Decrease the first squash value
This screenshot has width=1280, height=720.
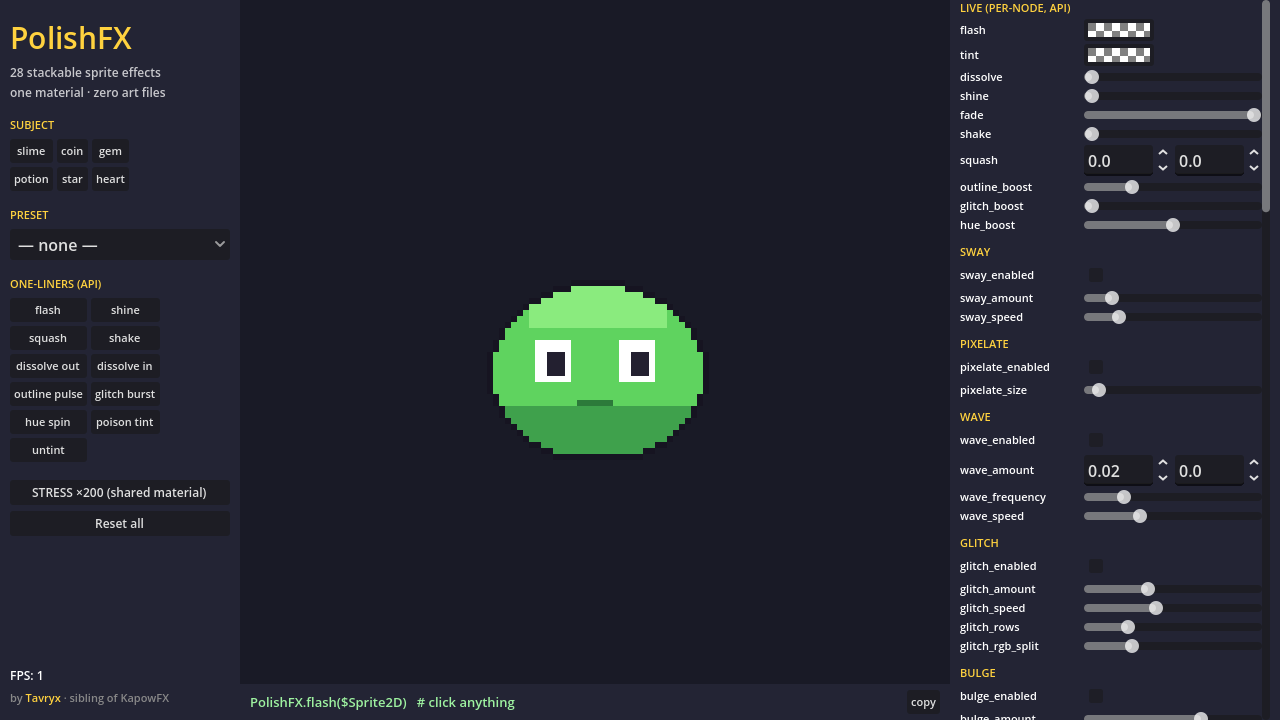1163,168
